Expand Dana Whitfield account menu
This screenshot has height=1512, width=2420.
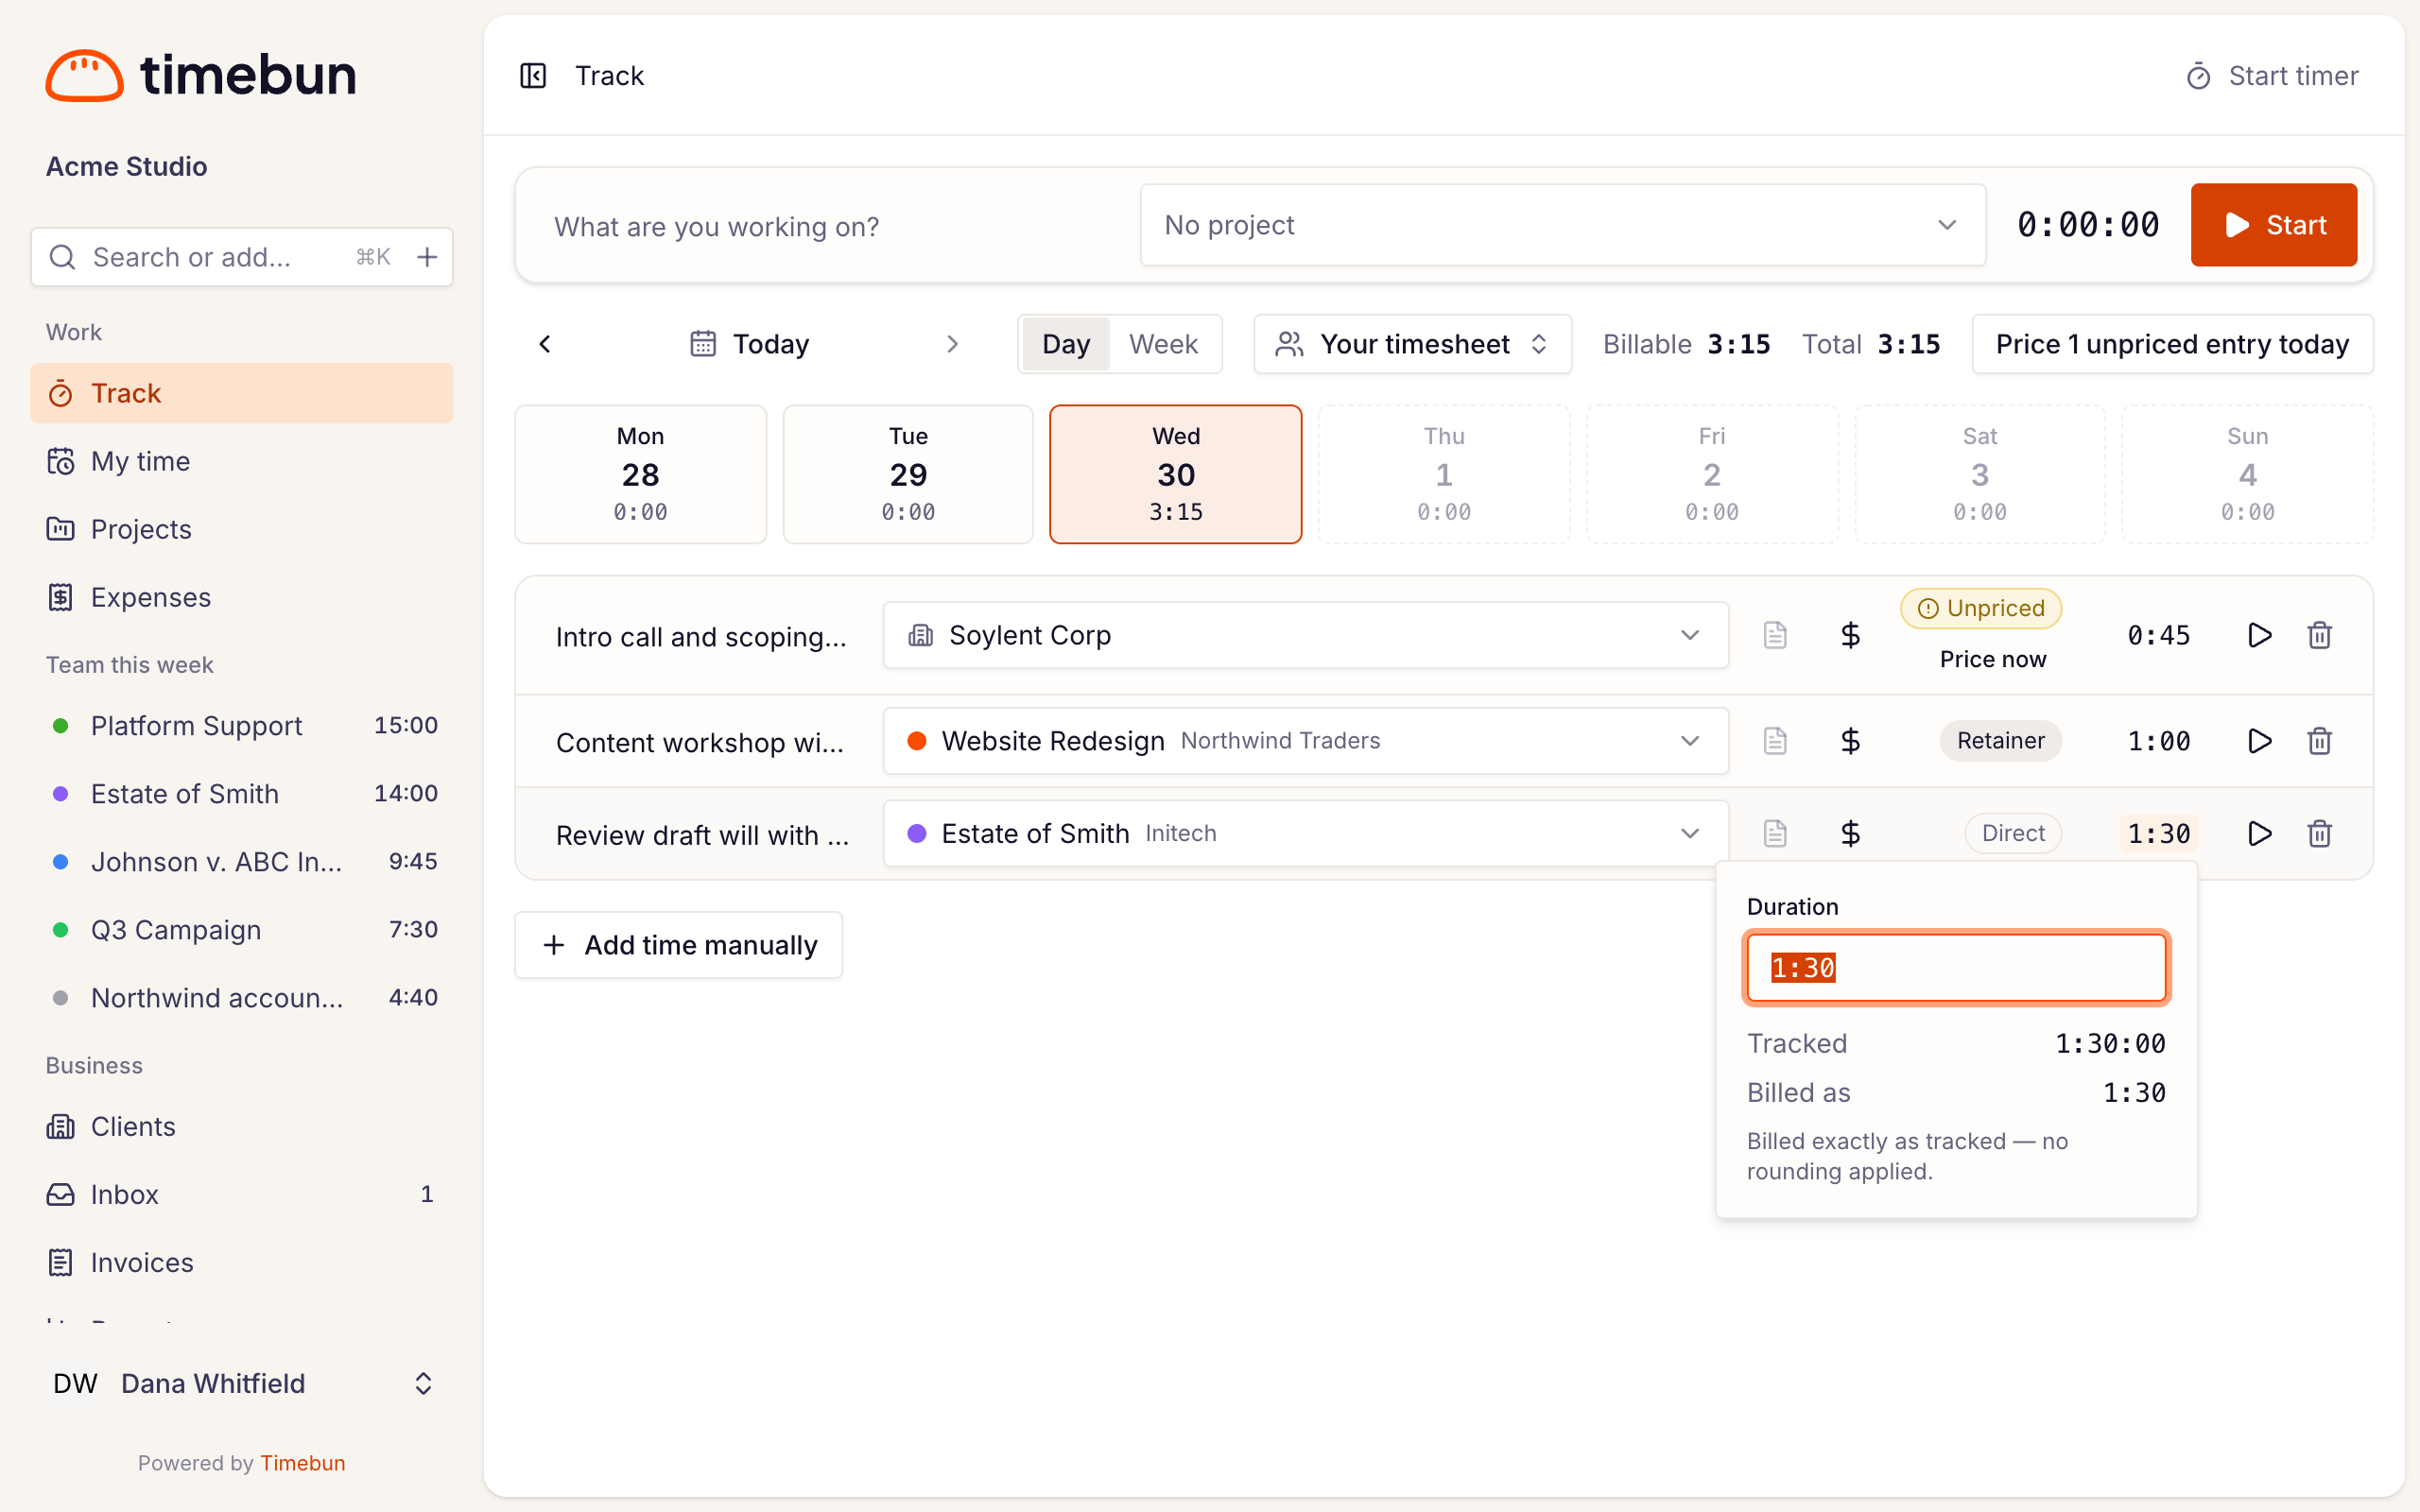[242, 1383]
